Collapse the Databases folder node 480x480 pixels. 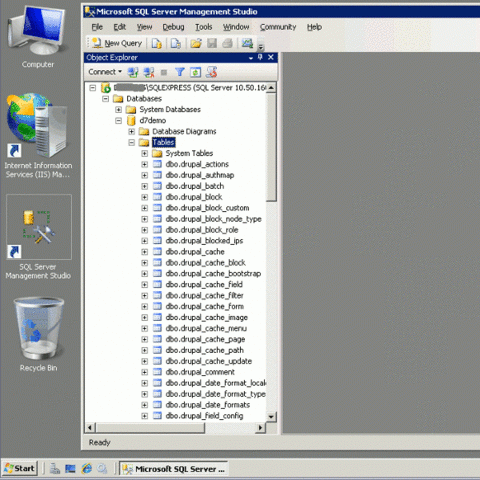point(106,99)
